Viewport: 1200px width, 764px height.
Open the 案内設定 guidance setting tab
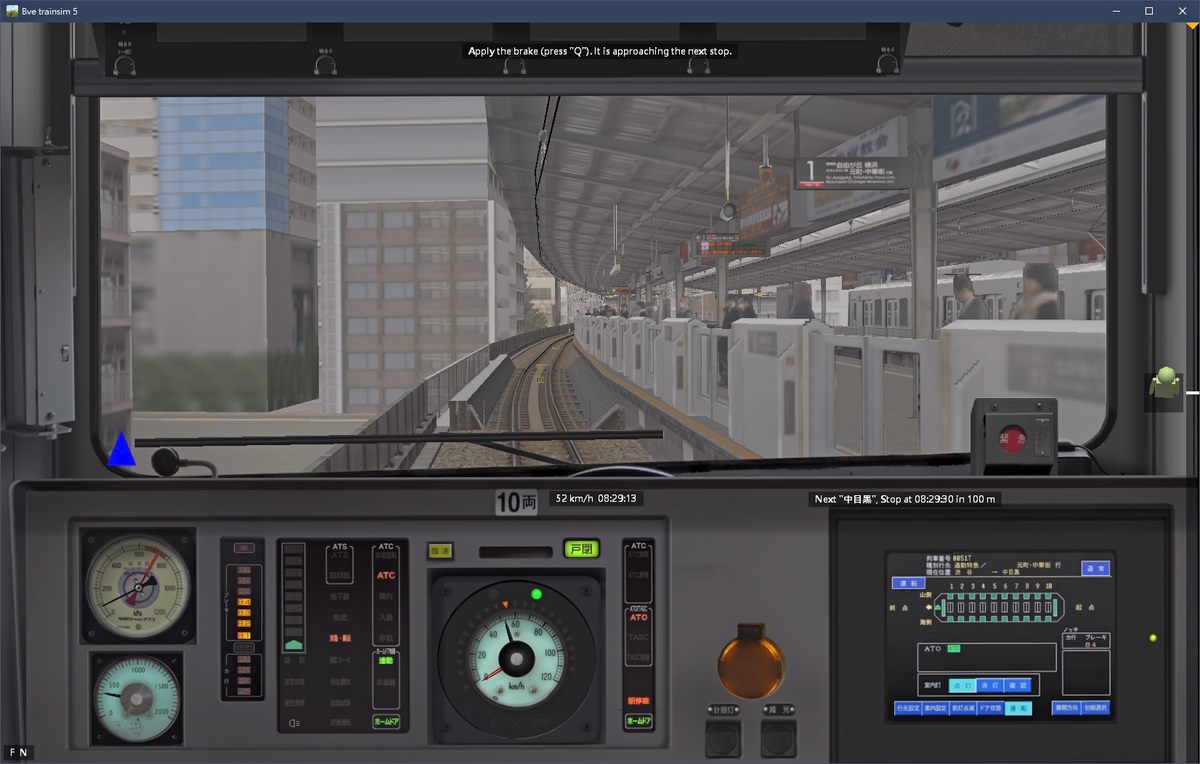point(935,708)
